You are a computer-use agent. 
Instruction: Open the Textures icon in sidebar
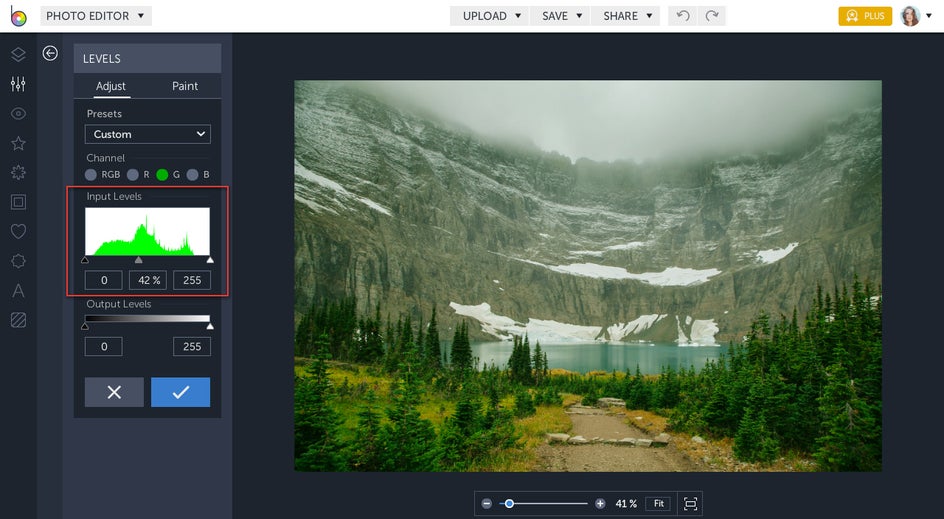pos(18,320)
